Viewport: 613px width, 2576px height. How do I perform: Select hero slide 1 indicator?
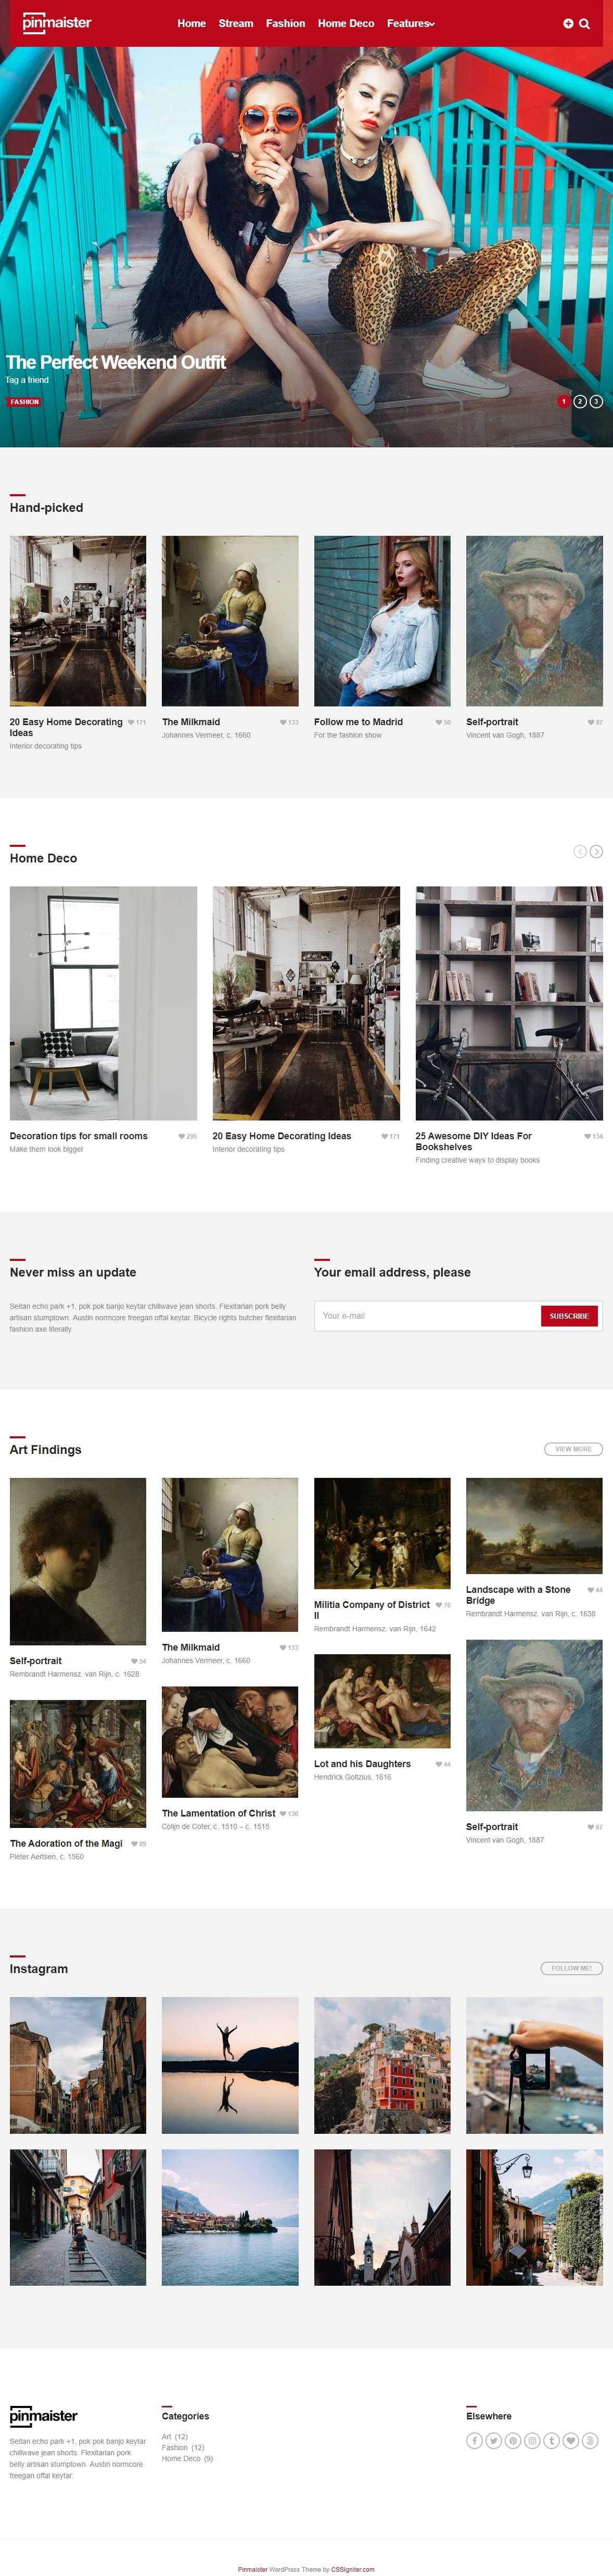(x=563, y=401)
